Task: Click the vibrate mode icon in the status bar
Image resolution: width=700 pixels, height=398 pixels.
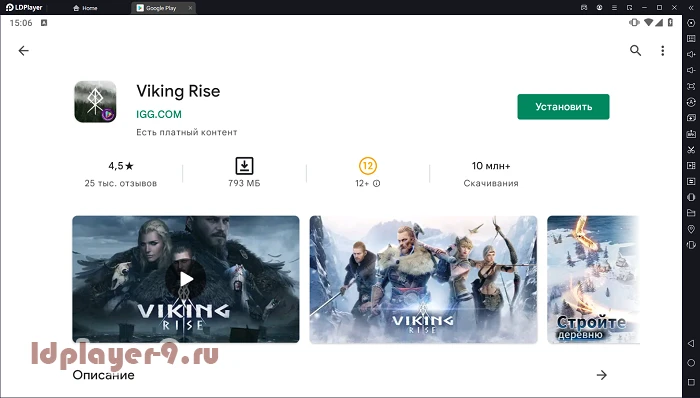Action: pyautogui.click(x=634, y=22)
